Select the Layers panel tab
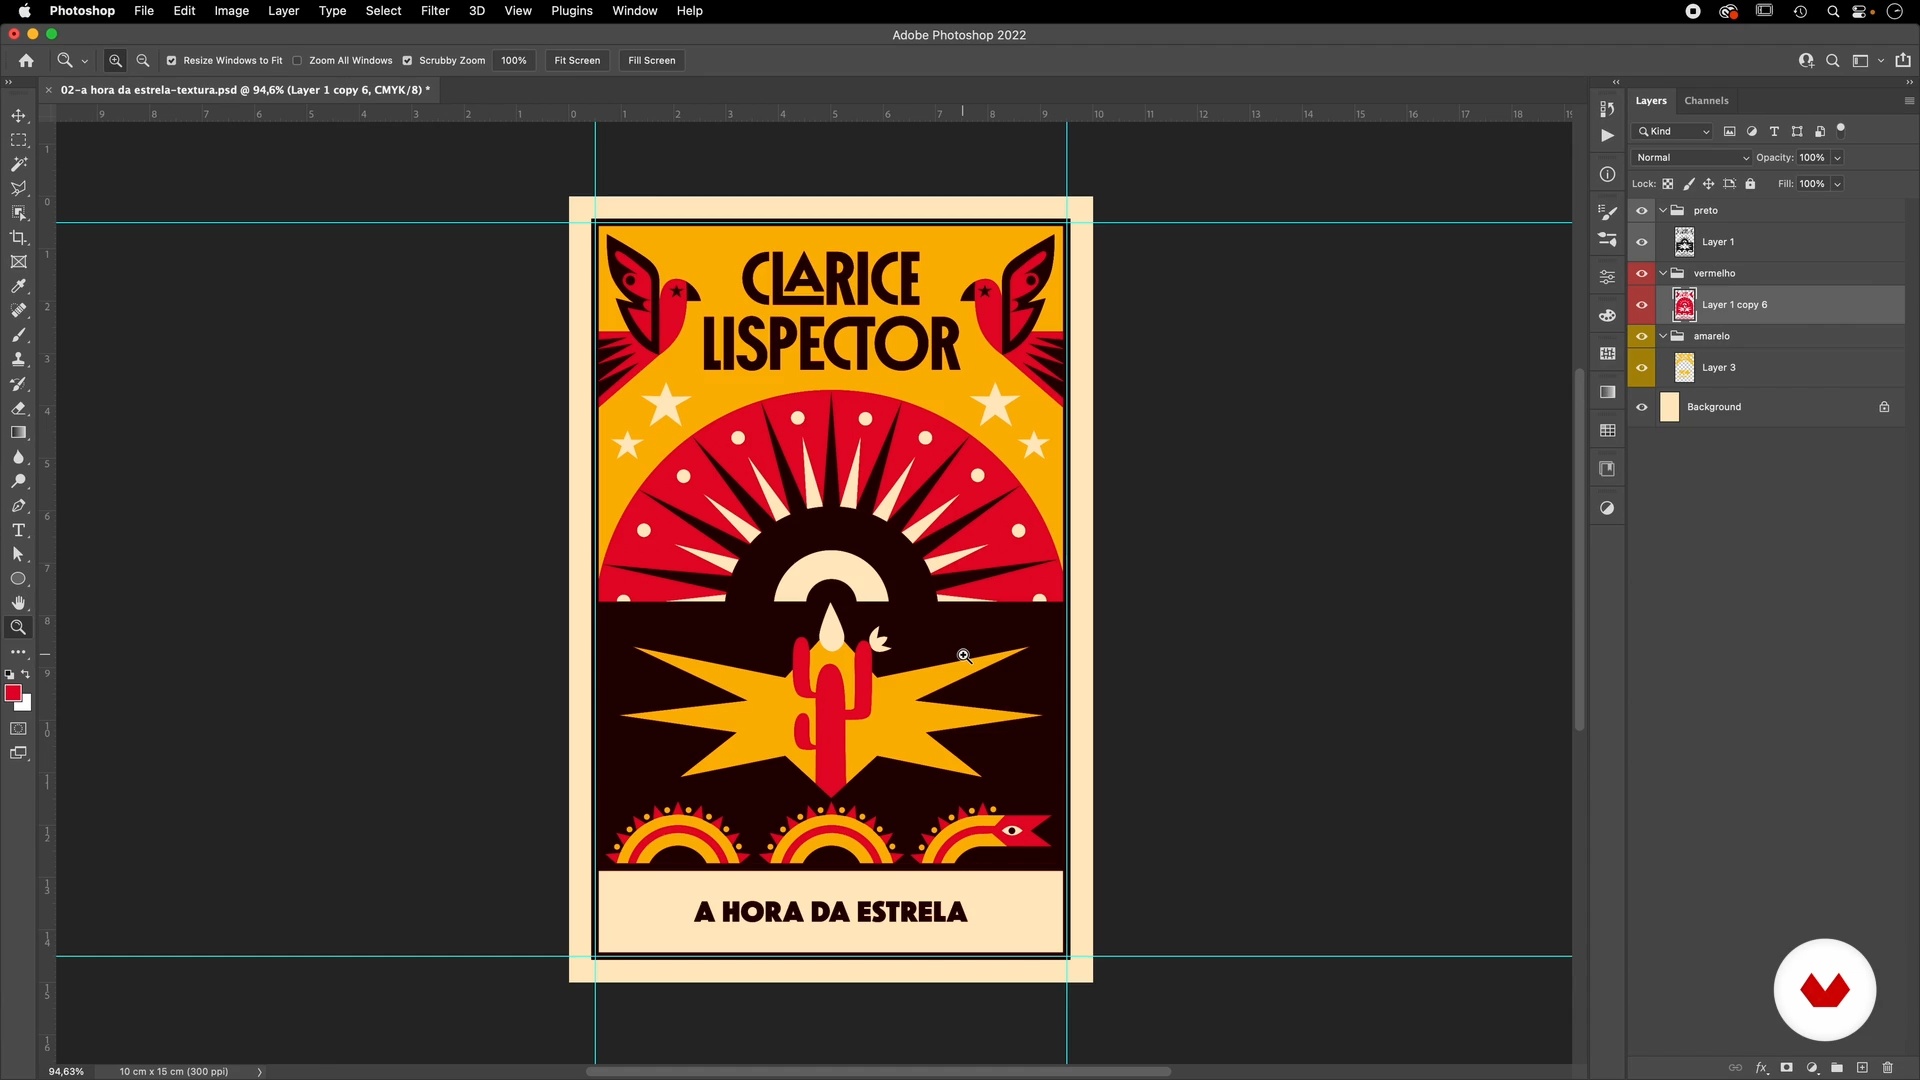 pyautogui.click(x=1651, y=101)
